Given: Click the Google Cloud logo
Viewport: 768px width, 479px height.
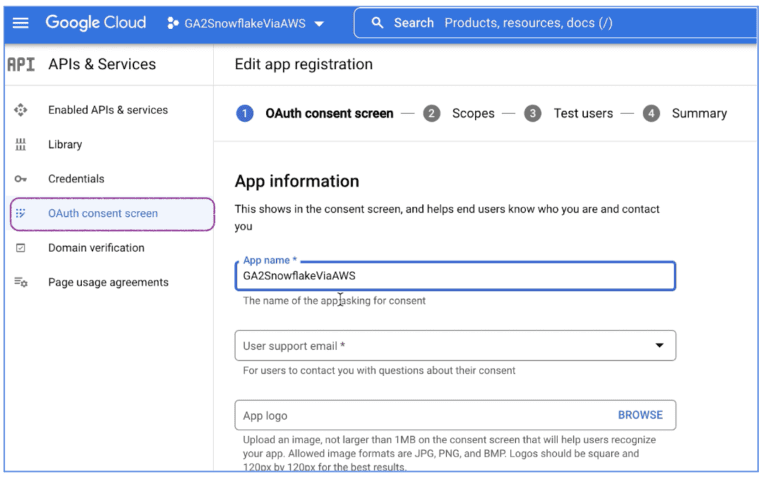Looking at the screenshot, I should coord(96,23).
